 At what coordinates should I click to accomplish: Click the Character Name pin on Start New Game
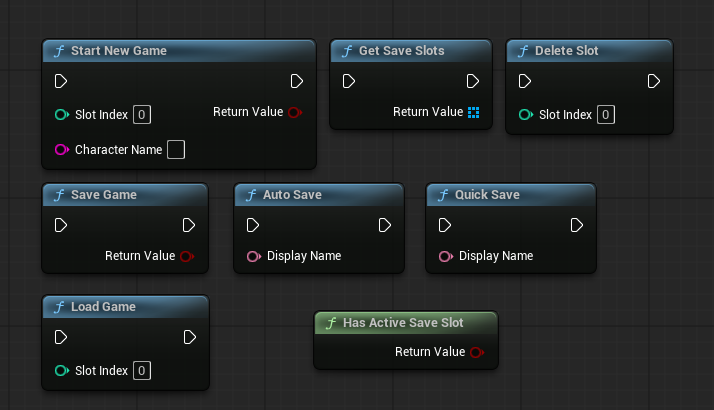tap(61, 149)
